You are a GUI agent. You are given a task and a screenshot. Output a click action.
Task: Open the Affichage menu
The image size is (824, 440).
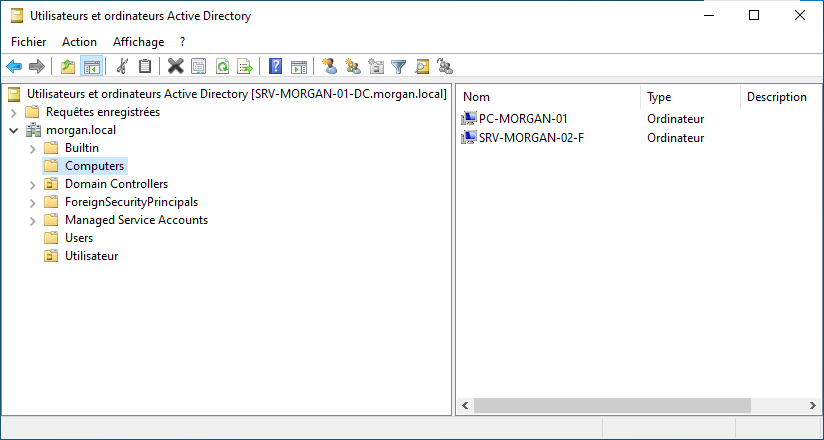point(138,42)
